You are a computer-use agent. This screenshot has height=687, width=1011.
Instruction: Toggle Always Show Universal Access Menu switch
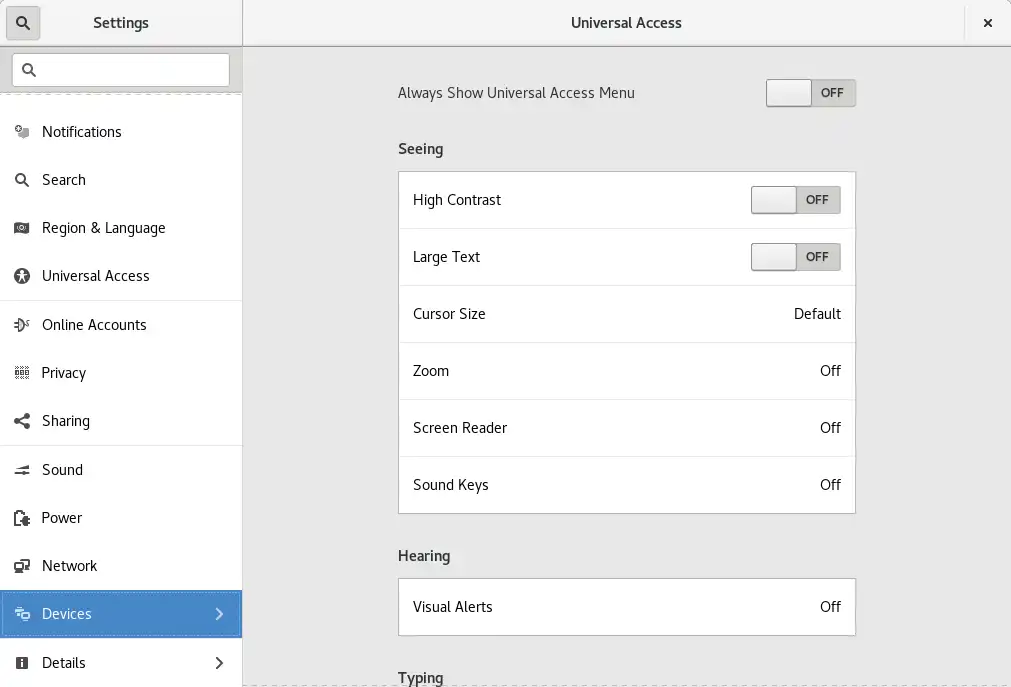[x=810, y=93]
